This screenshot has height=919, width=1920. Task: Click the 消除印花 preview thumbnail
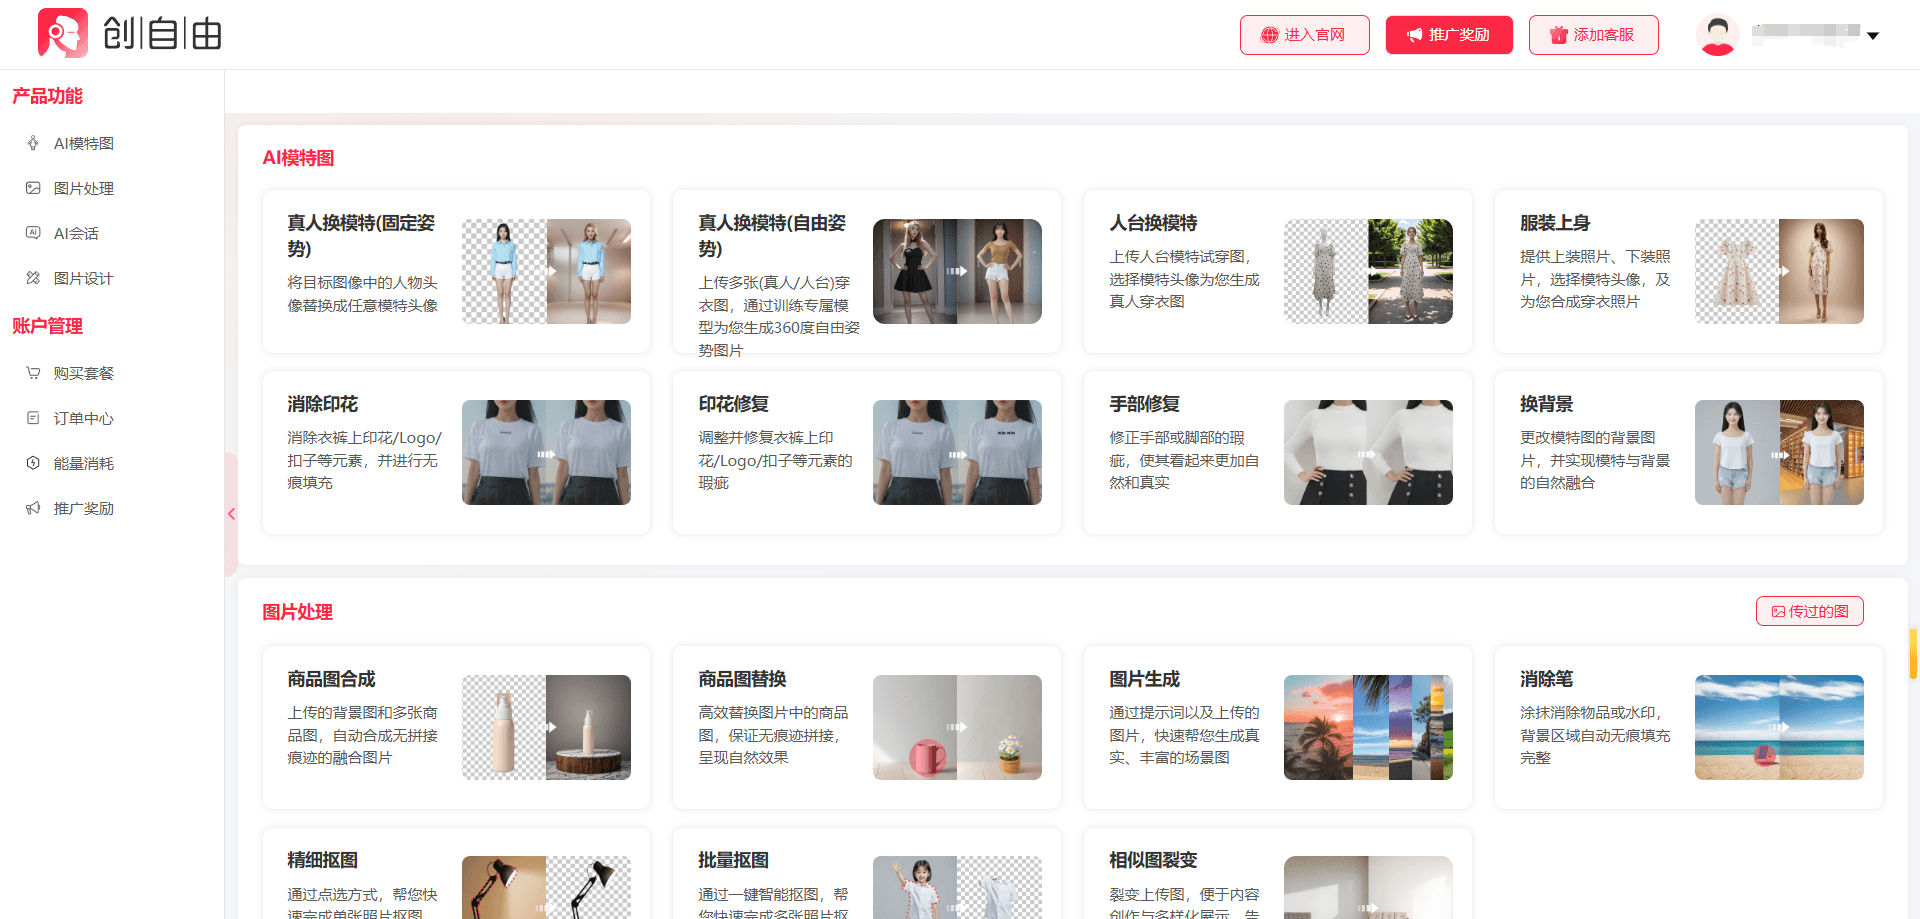(546, 452)
